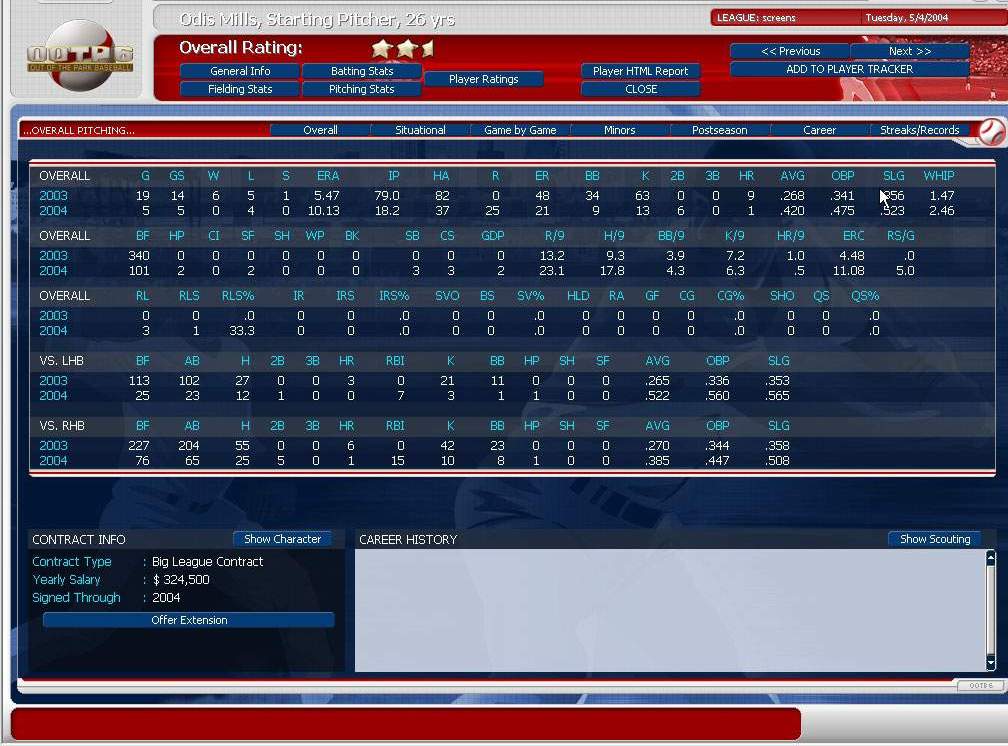Viewport: 1008px width, 746px height.
Task: Click the overall rating stars
Action: click(x=402, y=49)
